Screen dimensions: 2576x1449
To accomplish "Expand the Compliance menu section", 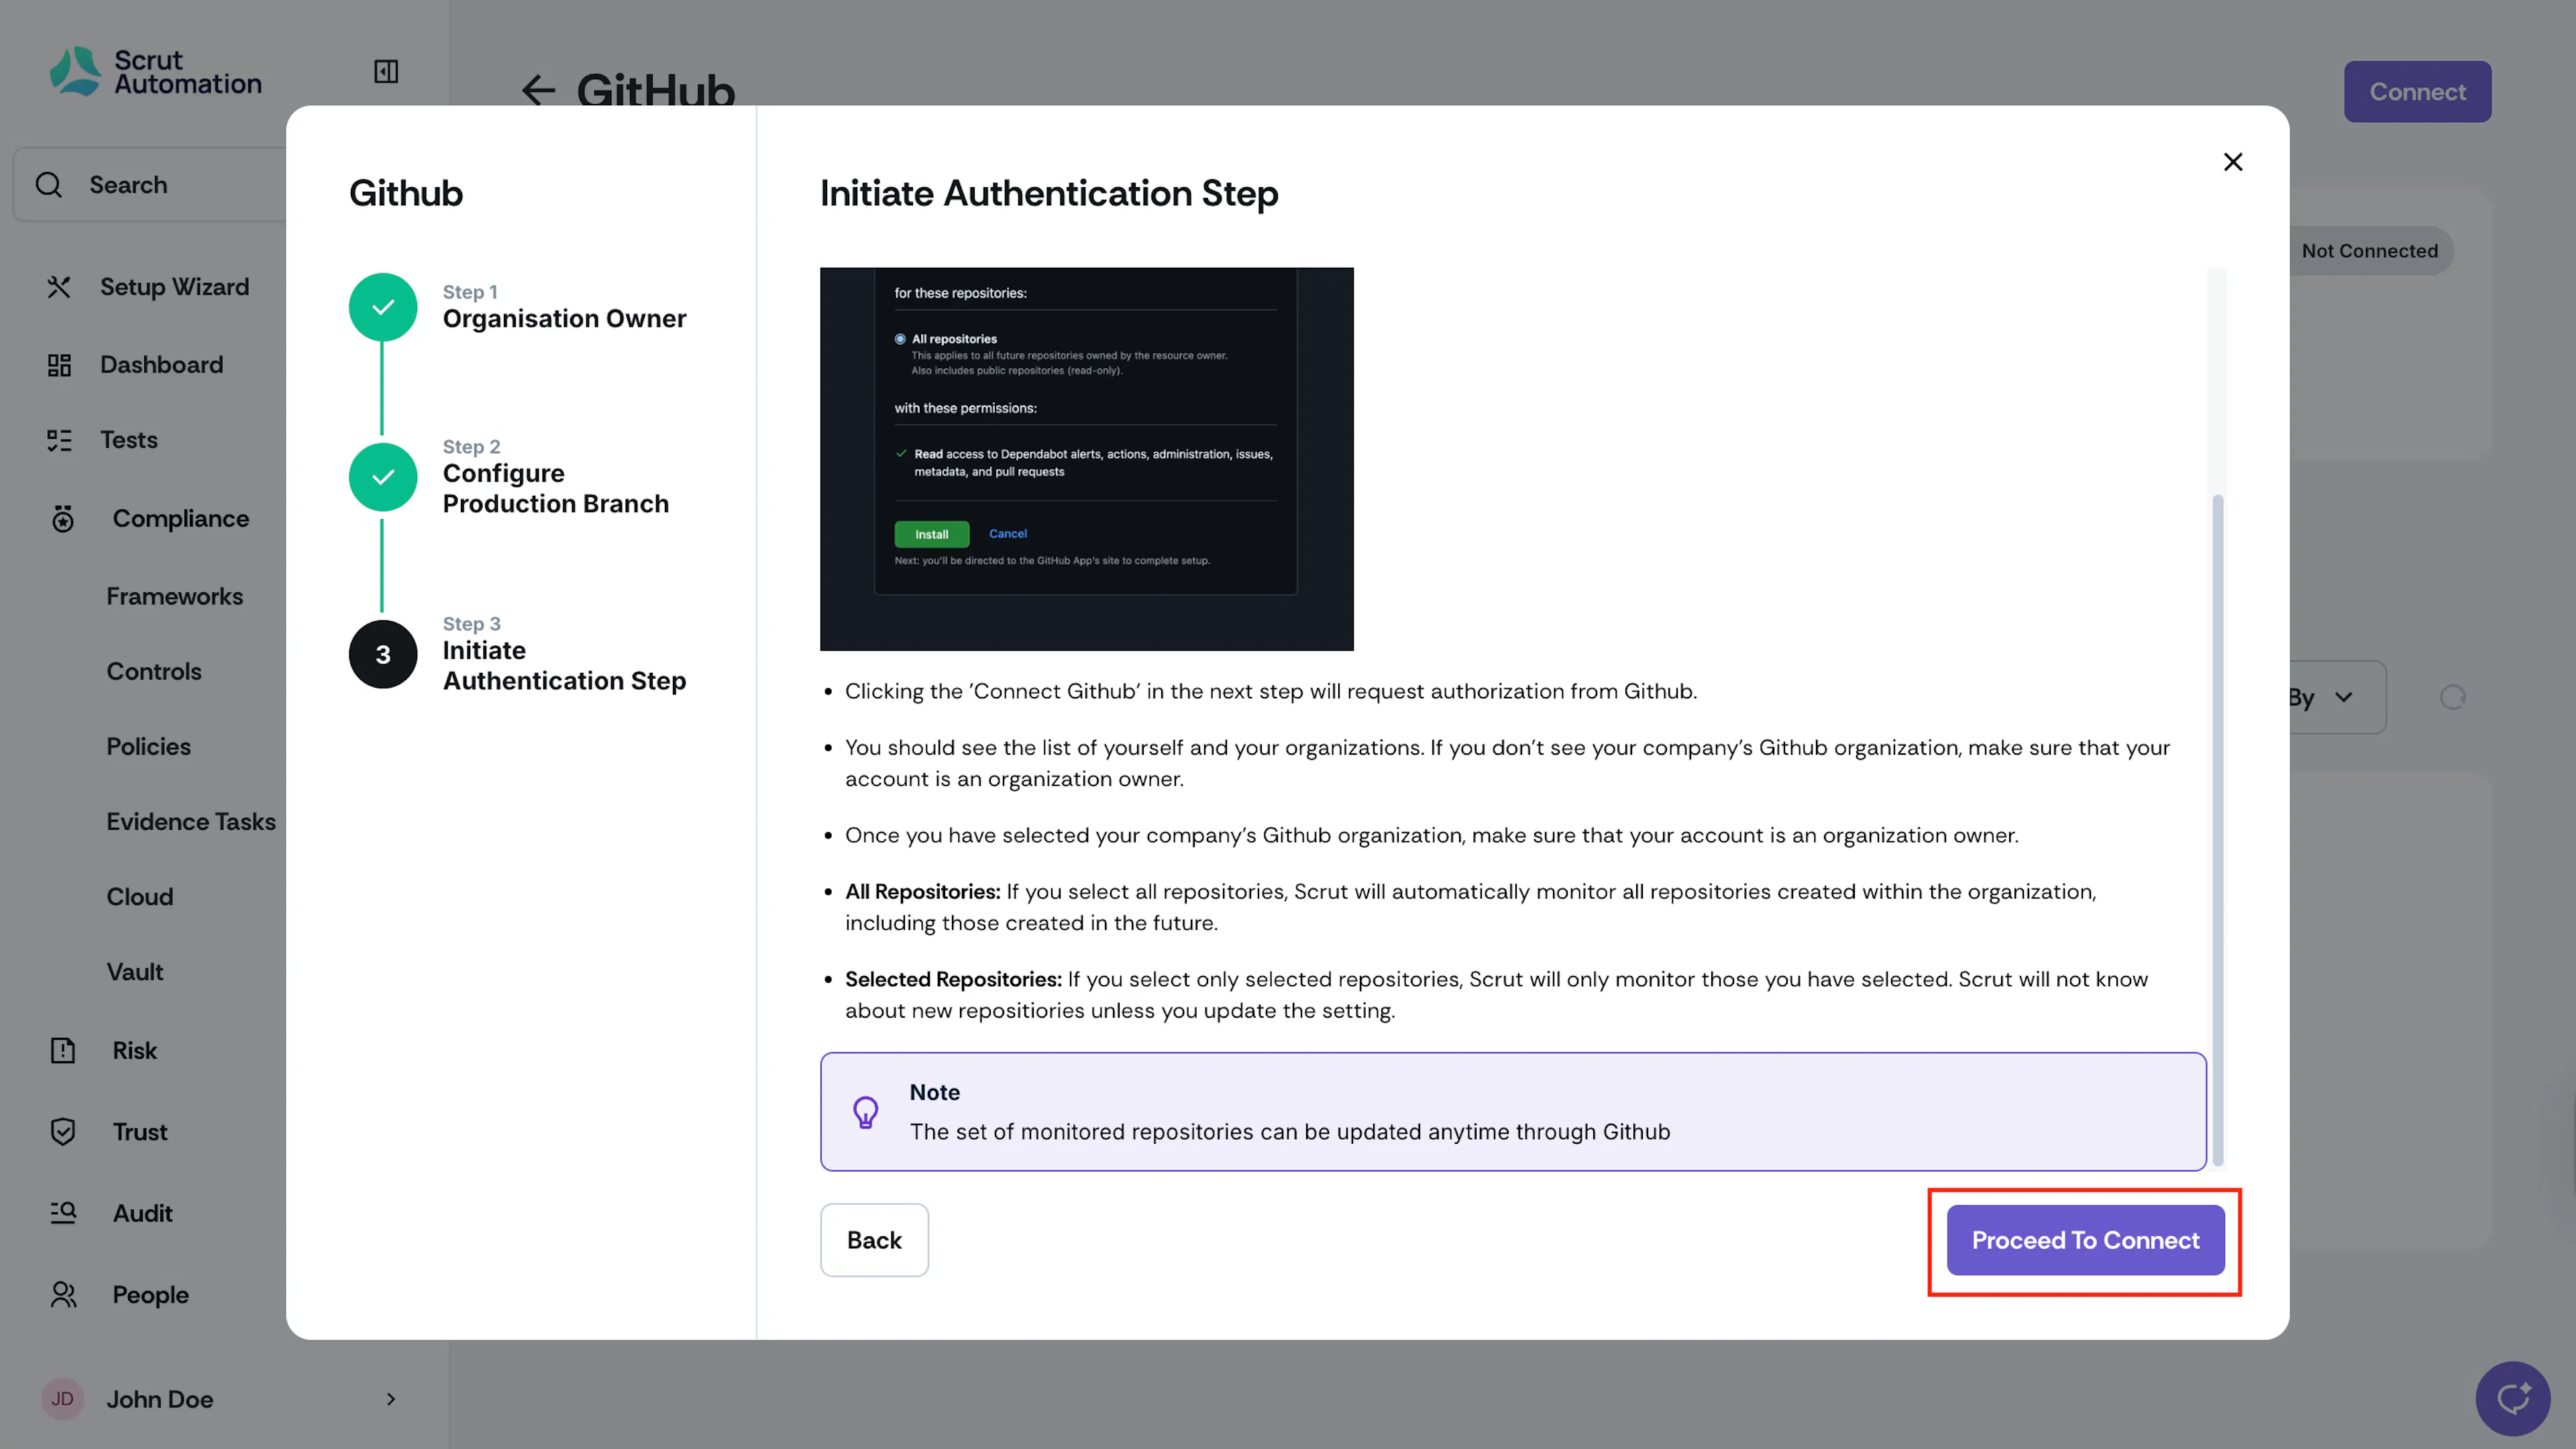I will (180, 518).
